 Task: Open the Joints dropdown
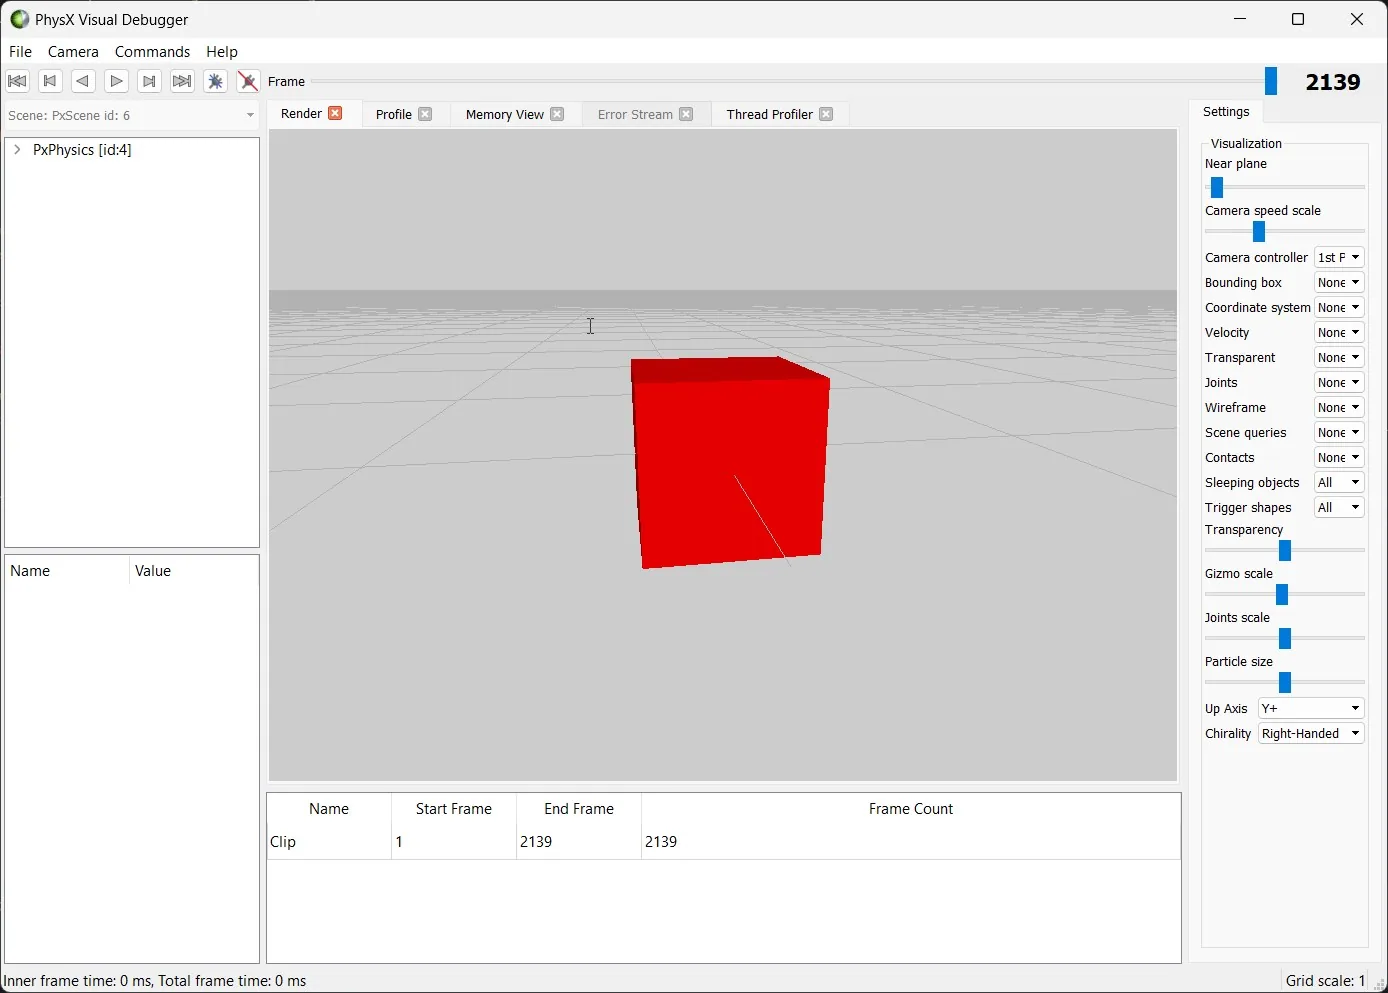point(1339,383)
